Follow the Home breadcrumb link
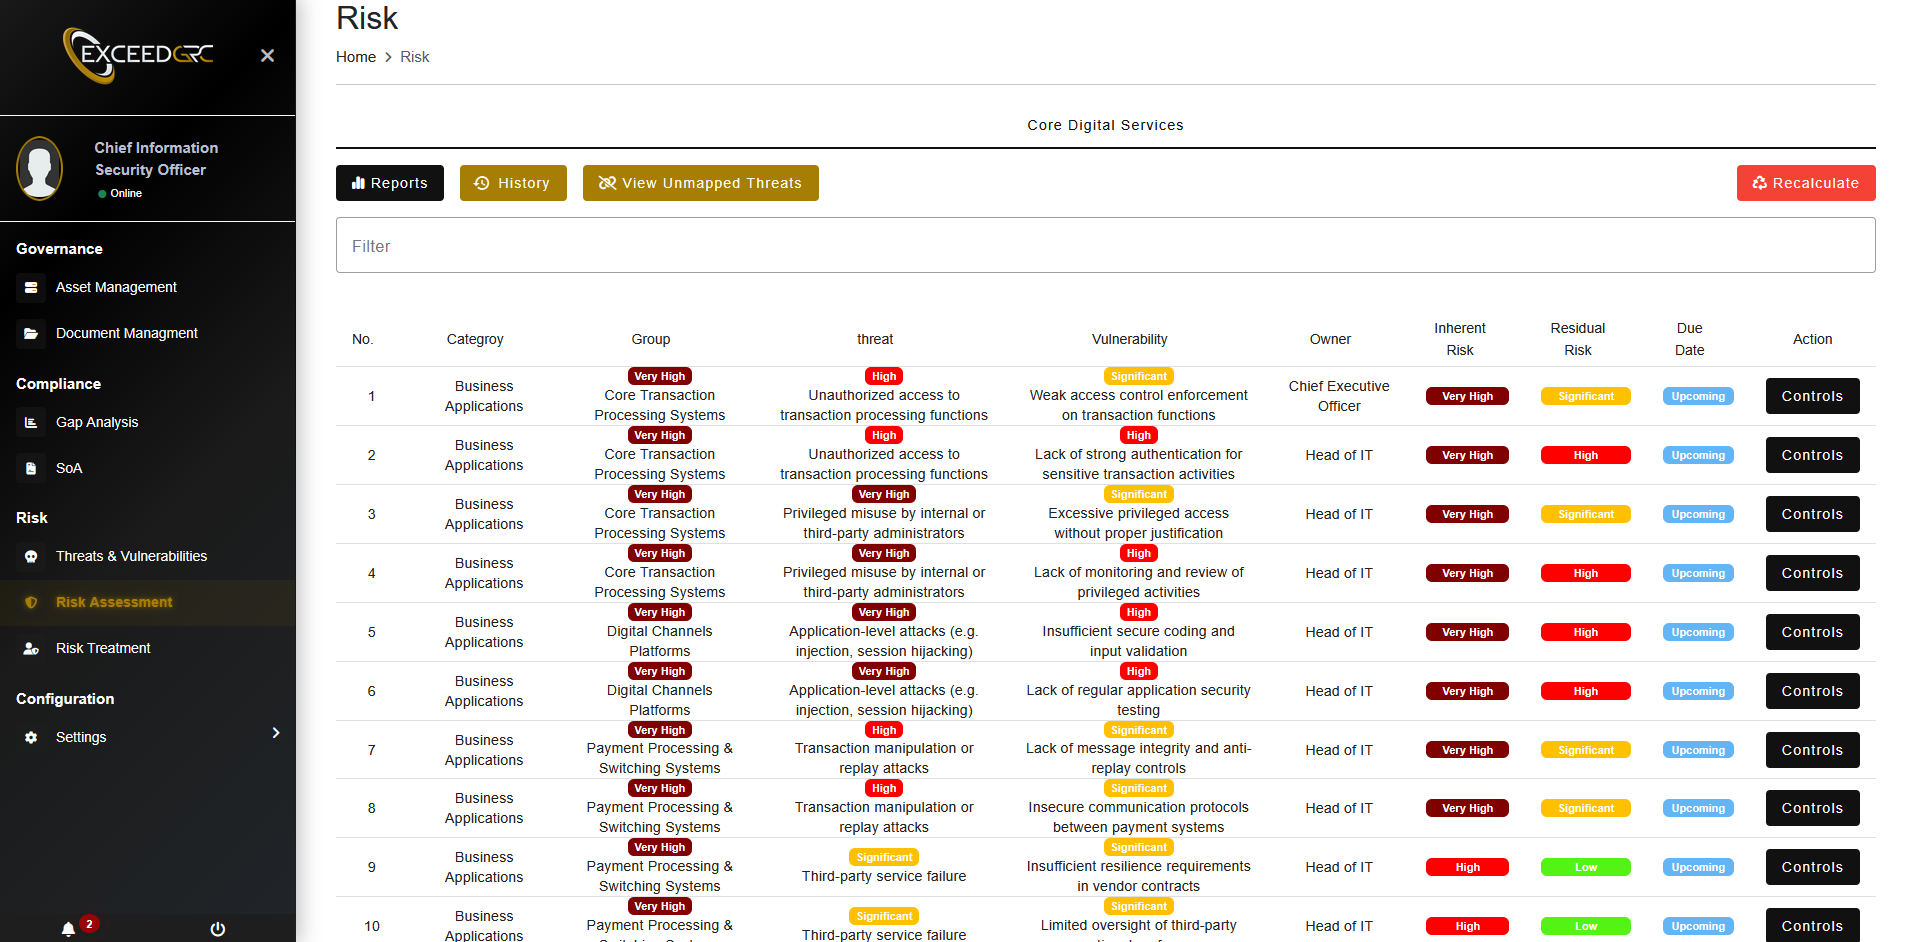 [356, 57]
